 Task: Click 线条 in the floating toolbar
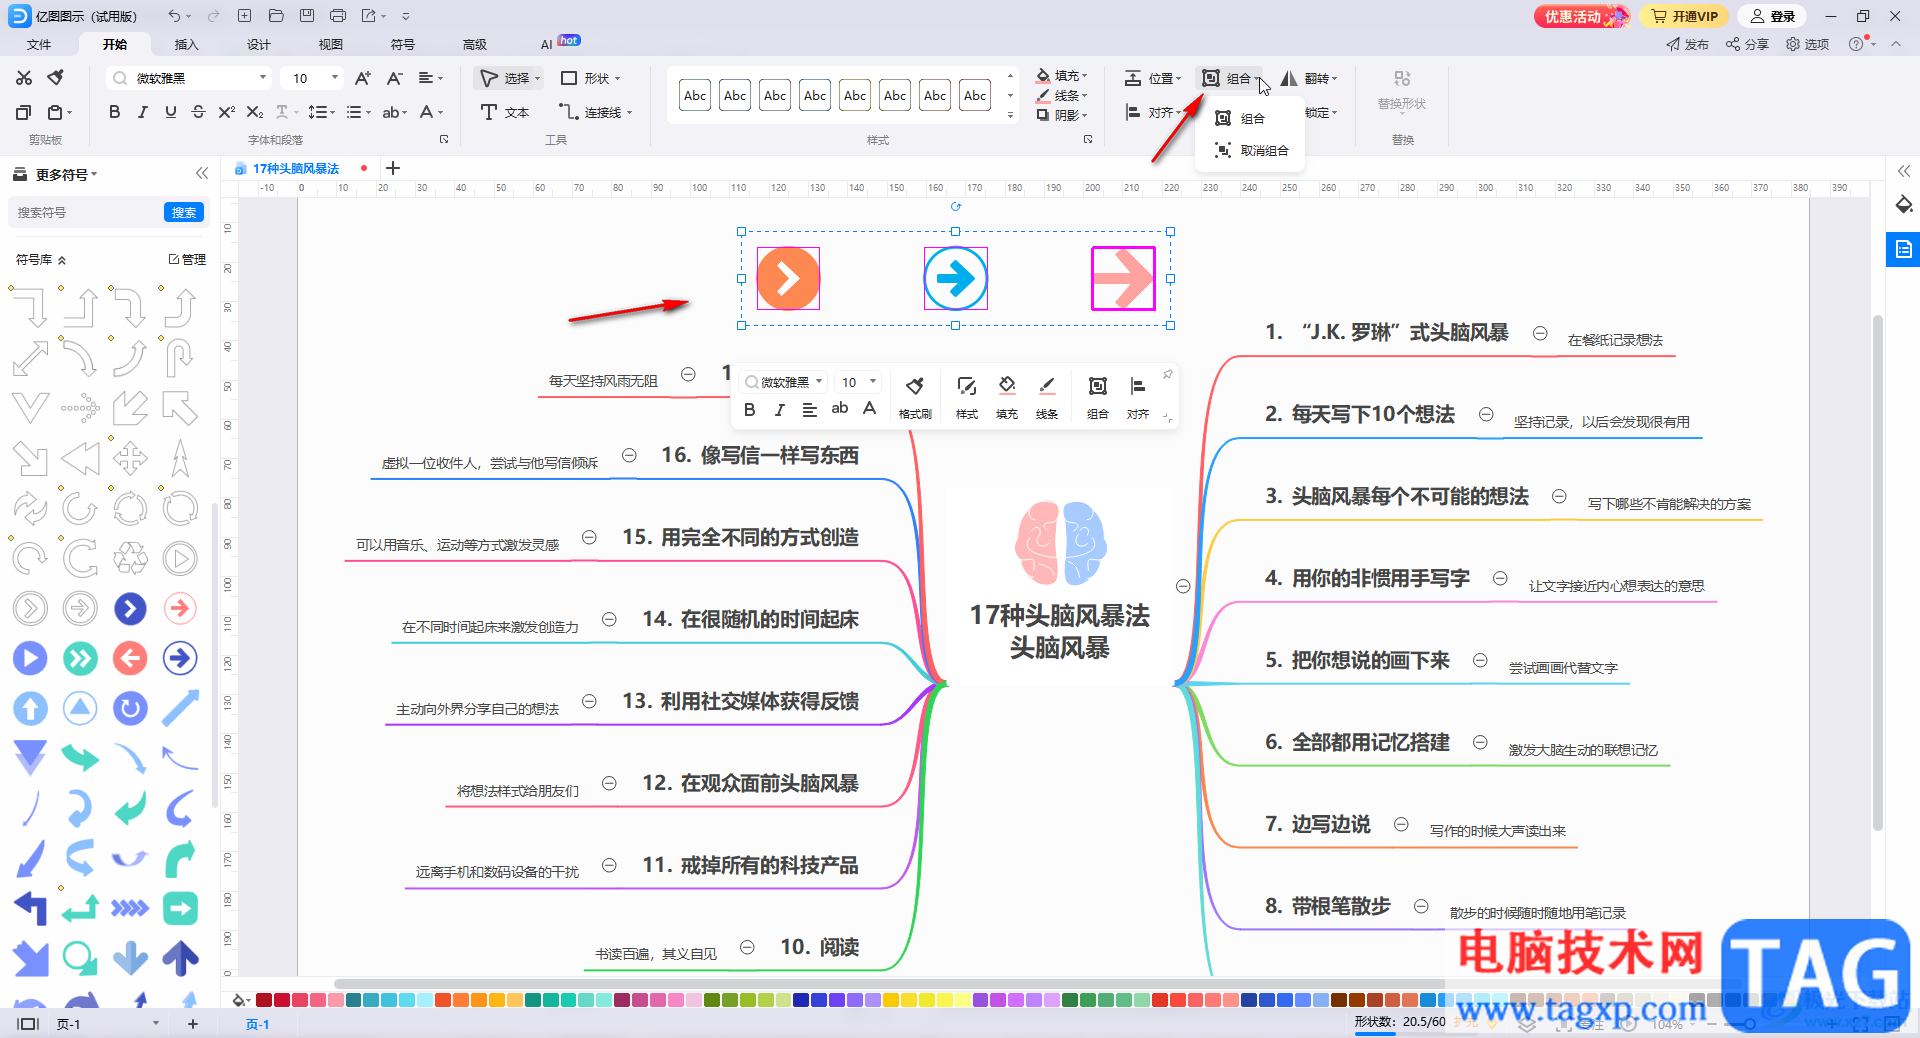(1047, 397)
